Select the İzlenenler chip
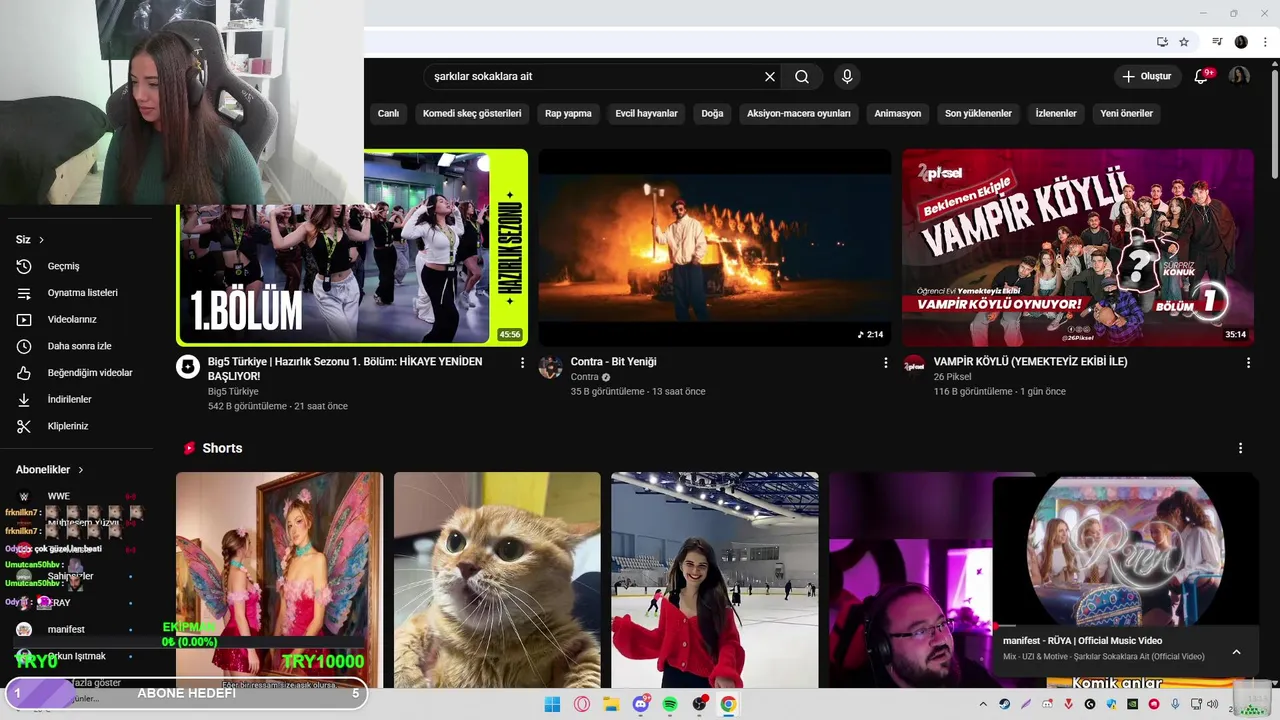The image size is (1280, 720). coord(1056,114)
